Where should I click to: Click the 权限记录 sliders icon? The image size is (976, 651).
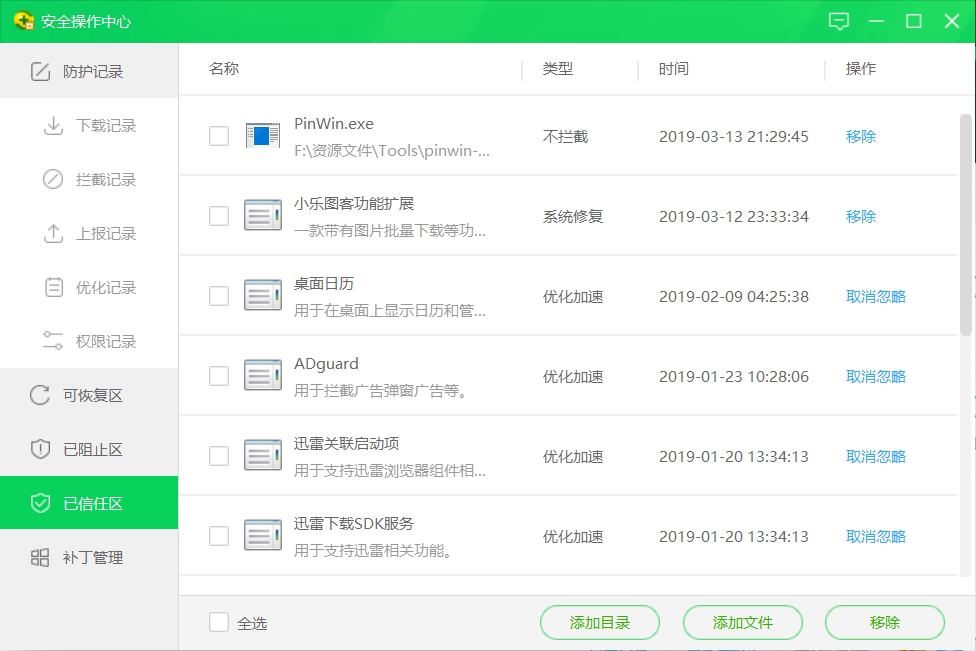[53, 341]
